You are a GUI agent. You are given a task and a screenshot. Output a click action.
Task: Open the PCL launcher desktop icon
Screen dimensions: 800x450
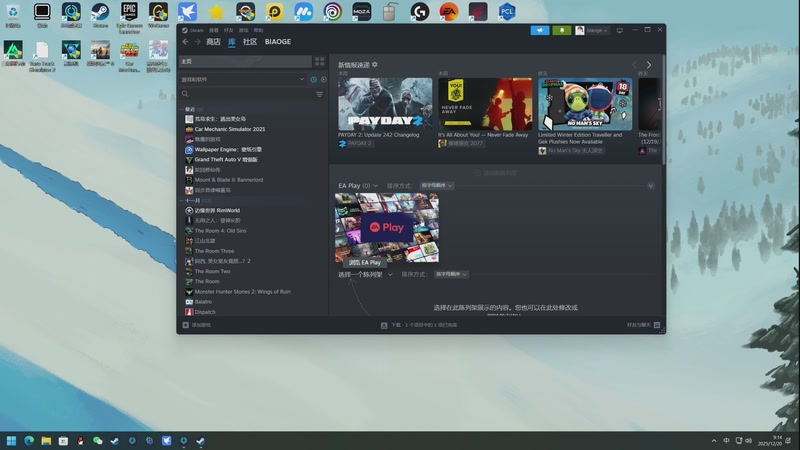tap(507, 12)
